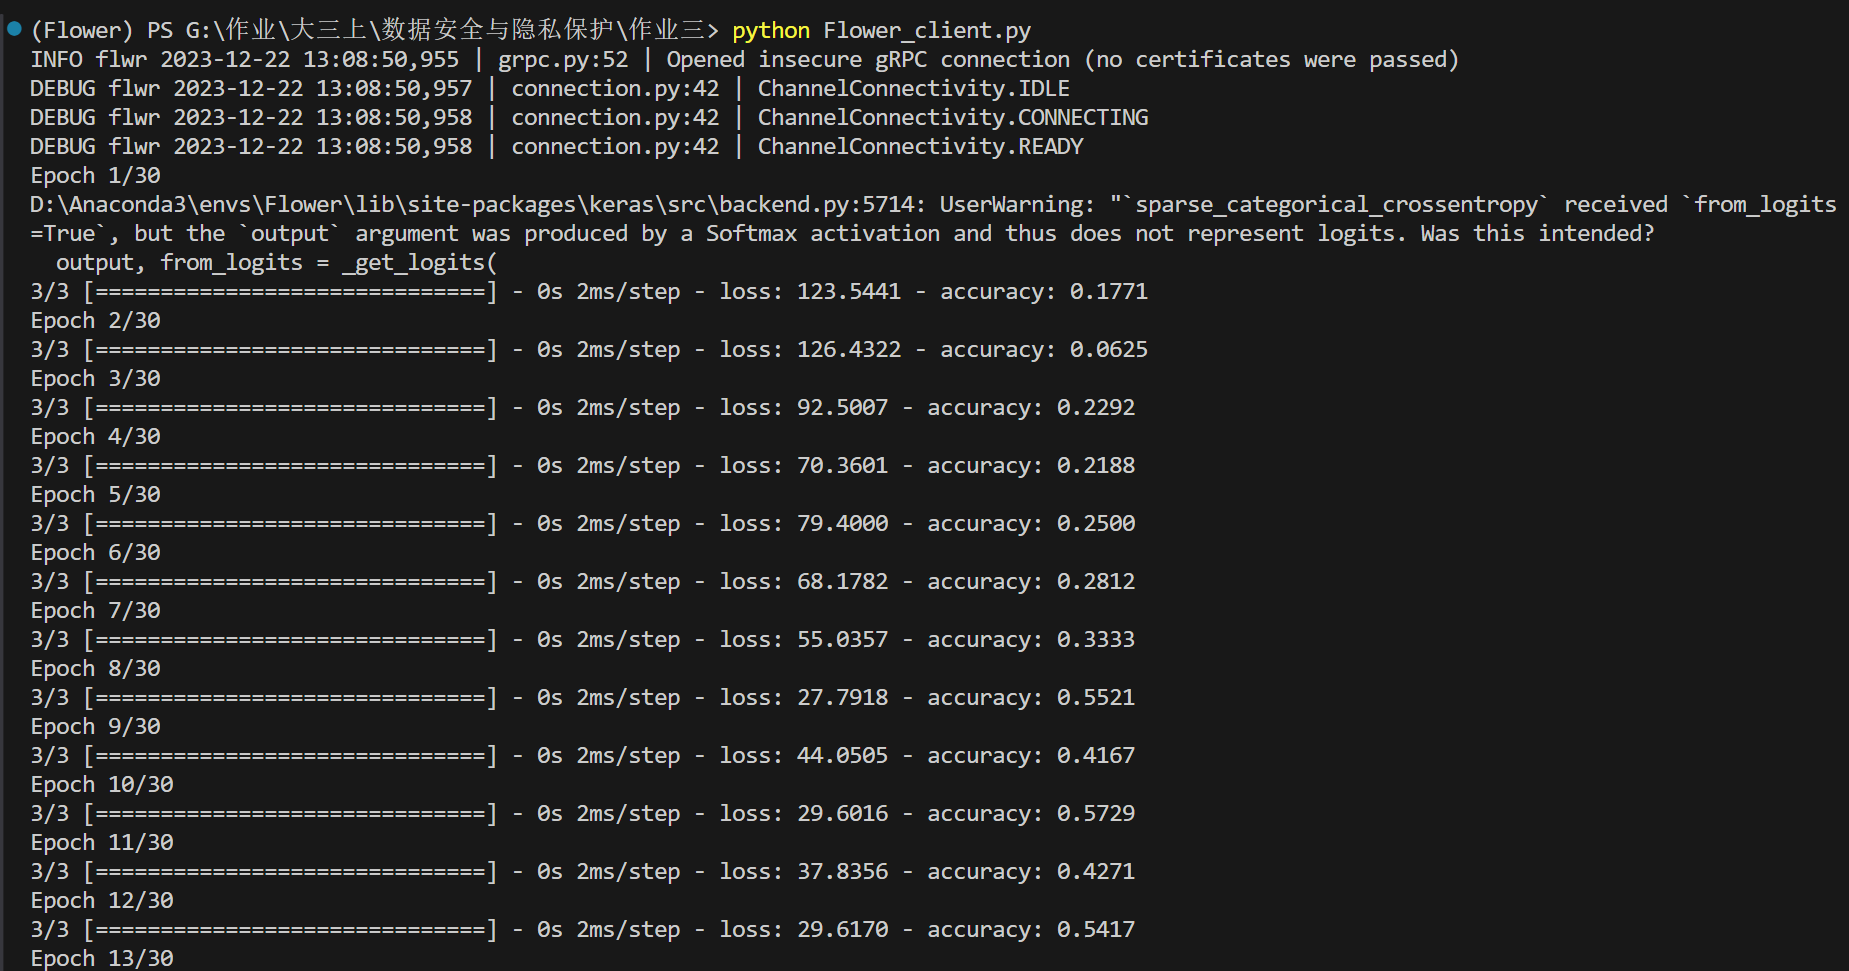Screen dimensions: 1849x971
Task: Click the grpc.py:52 source reference
Action: (x=563, y=60)
